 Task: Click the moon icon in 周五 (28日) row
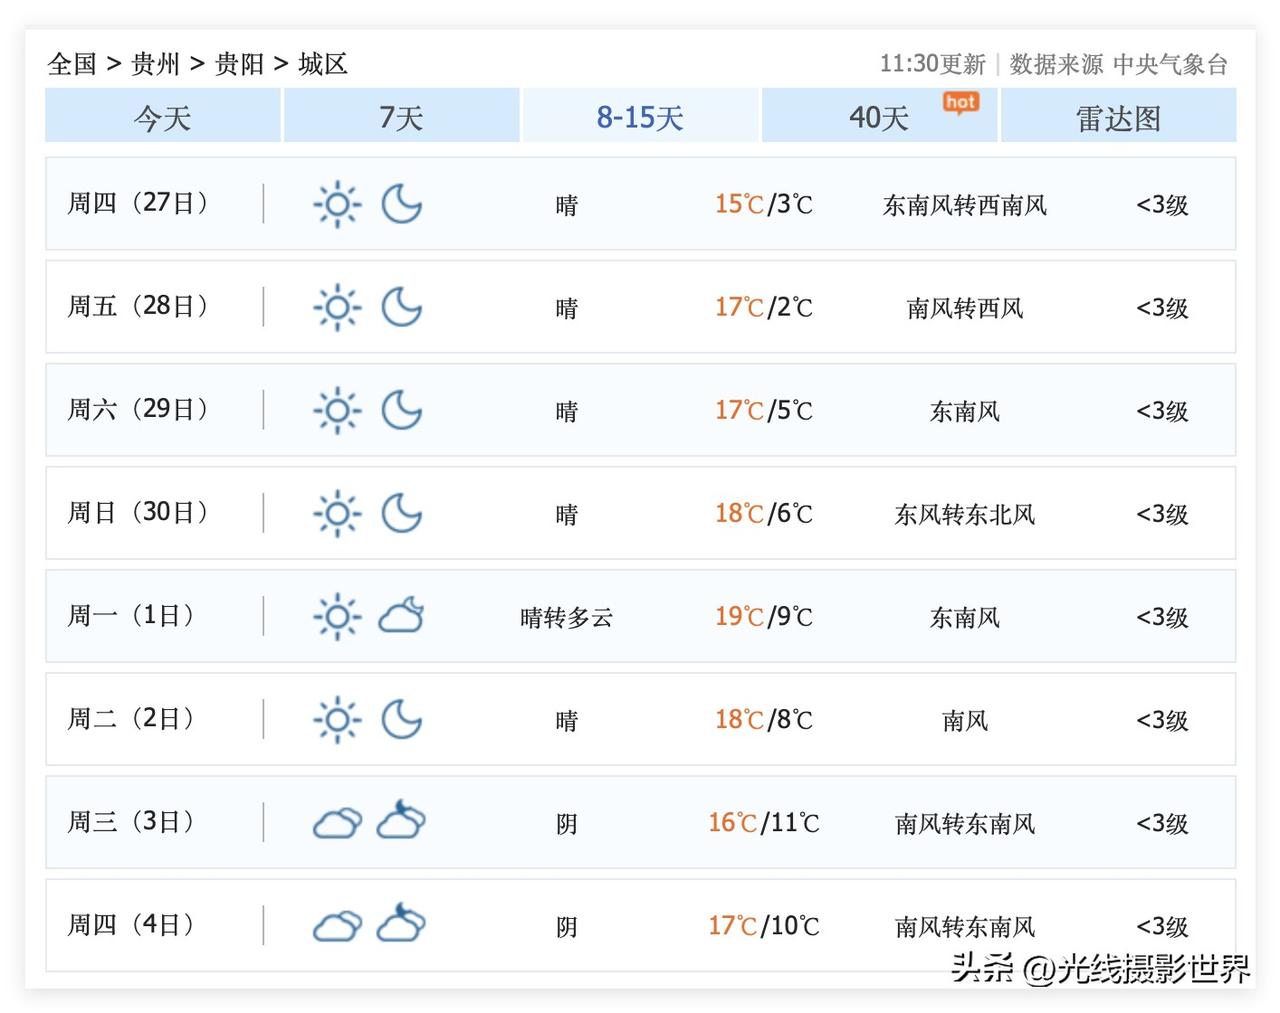(402, 307)
